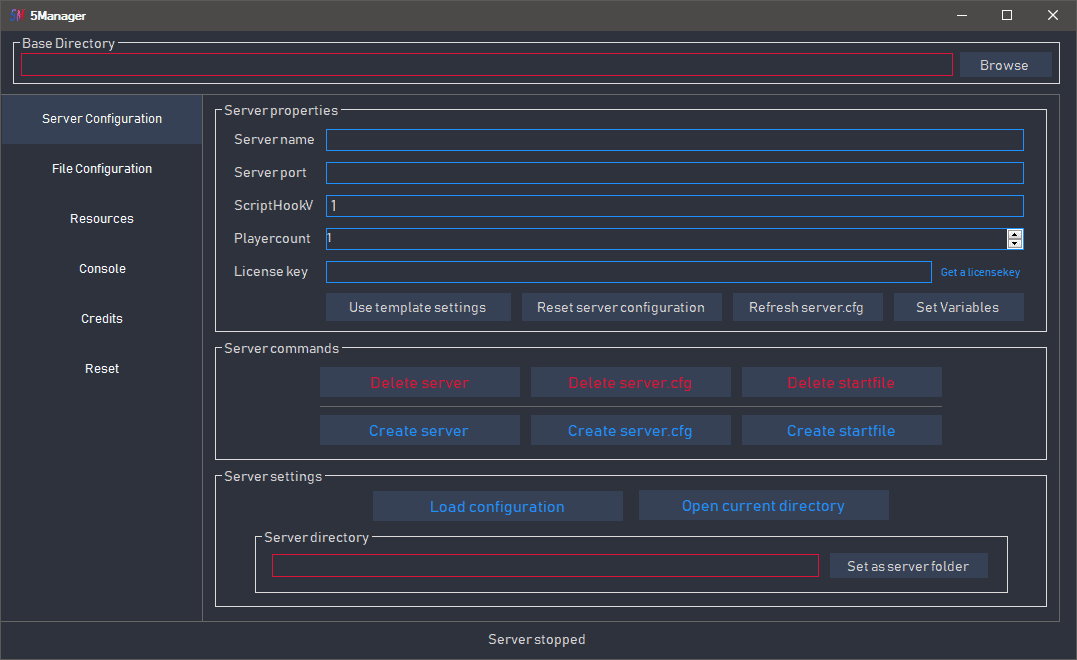
Task: Open the File Configuration tab
Action: [102, 169]
